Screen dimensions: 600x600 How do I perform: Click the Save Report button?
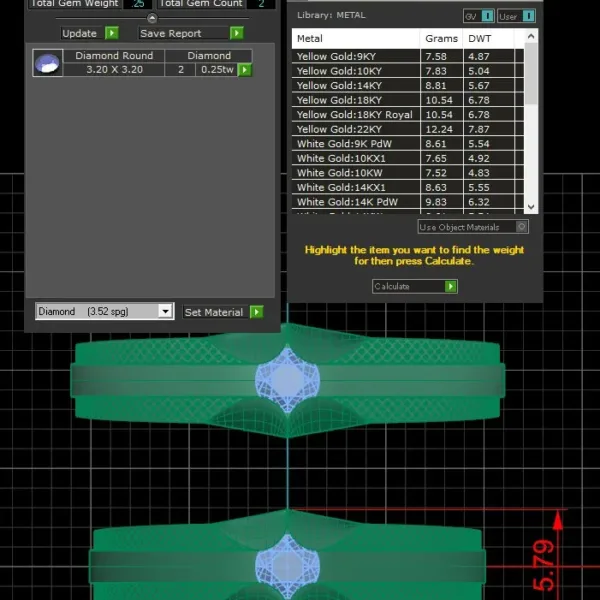tap(191, 33)
